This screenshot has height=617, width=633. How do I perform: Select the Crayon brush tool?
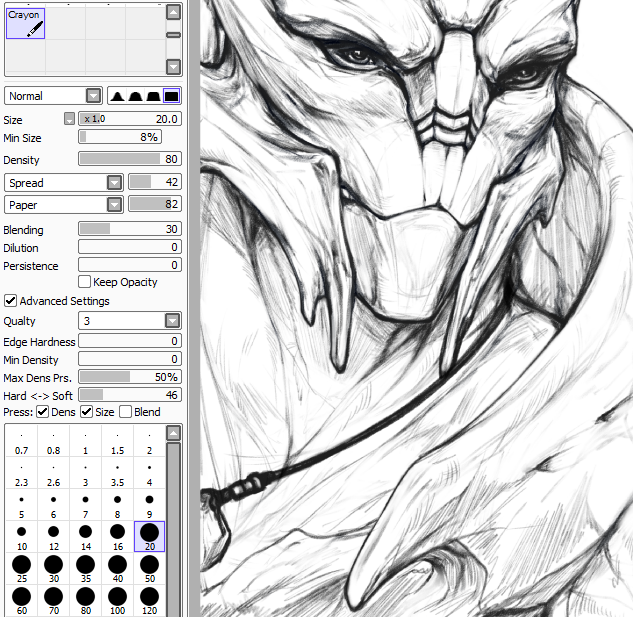25,24
